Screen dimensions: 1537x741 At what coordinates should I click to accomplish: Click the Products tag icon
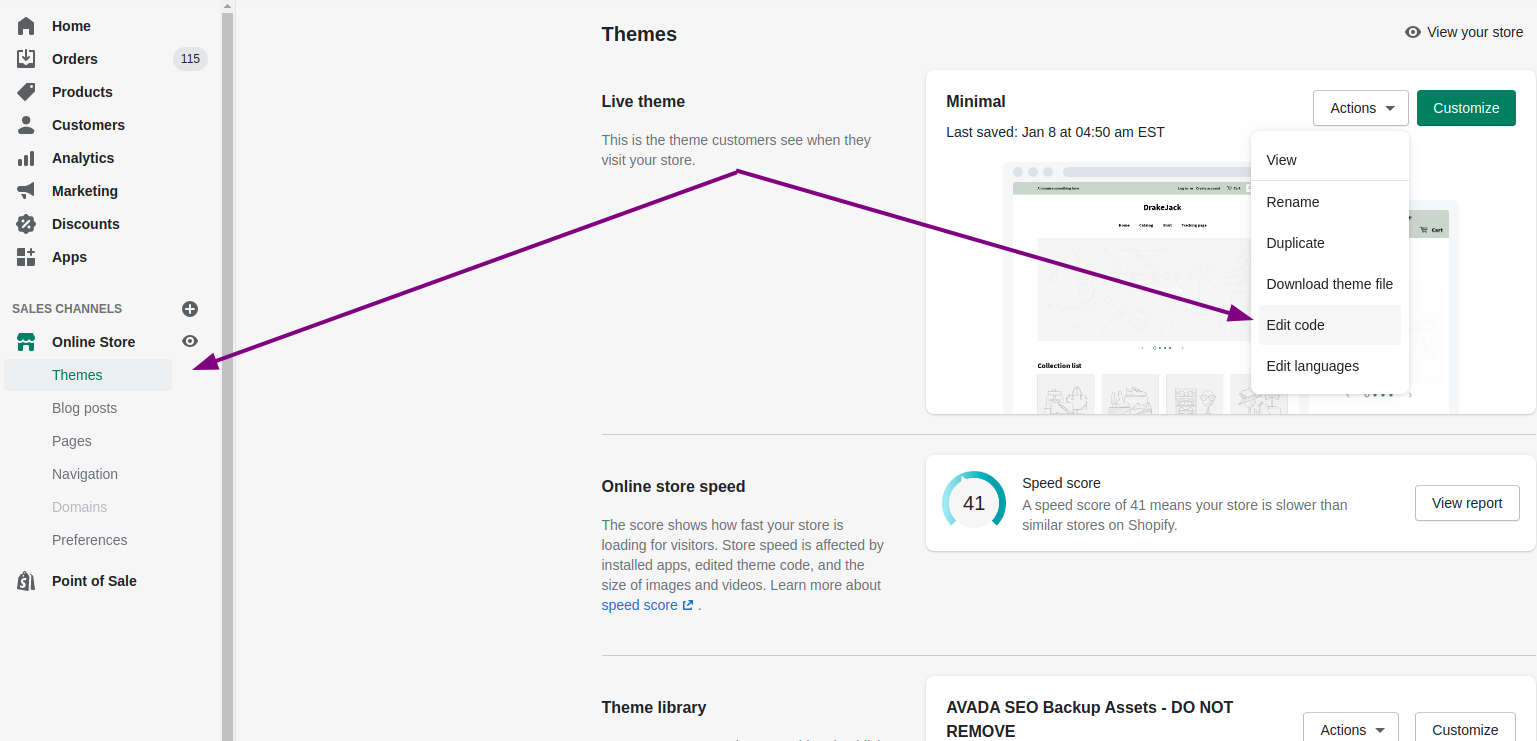(26, 92)
